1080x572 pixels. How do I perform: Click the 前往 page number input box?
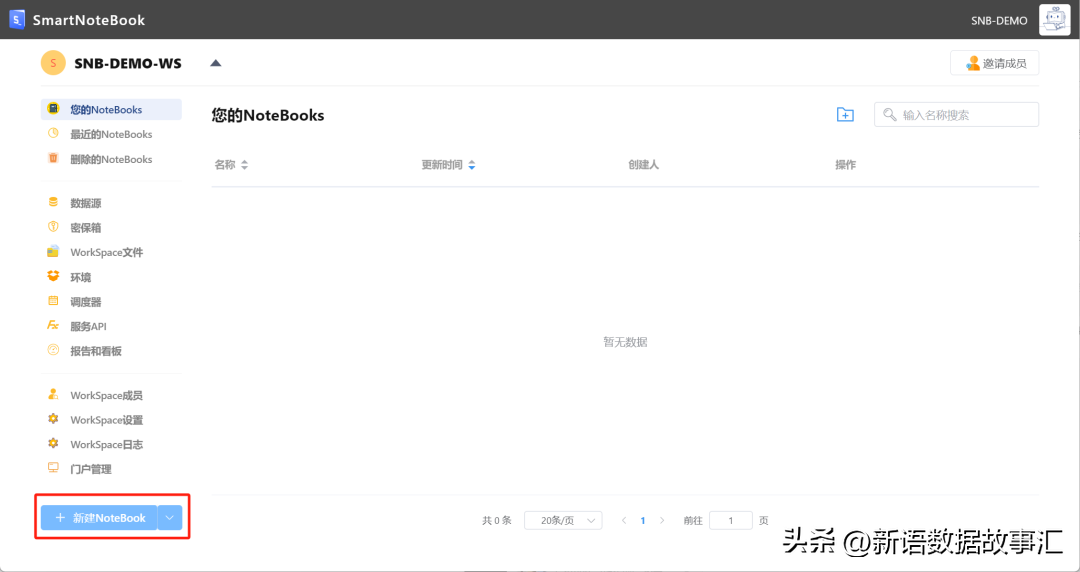(x=730, y=520)
